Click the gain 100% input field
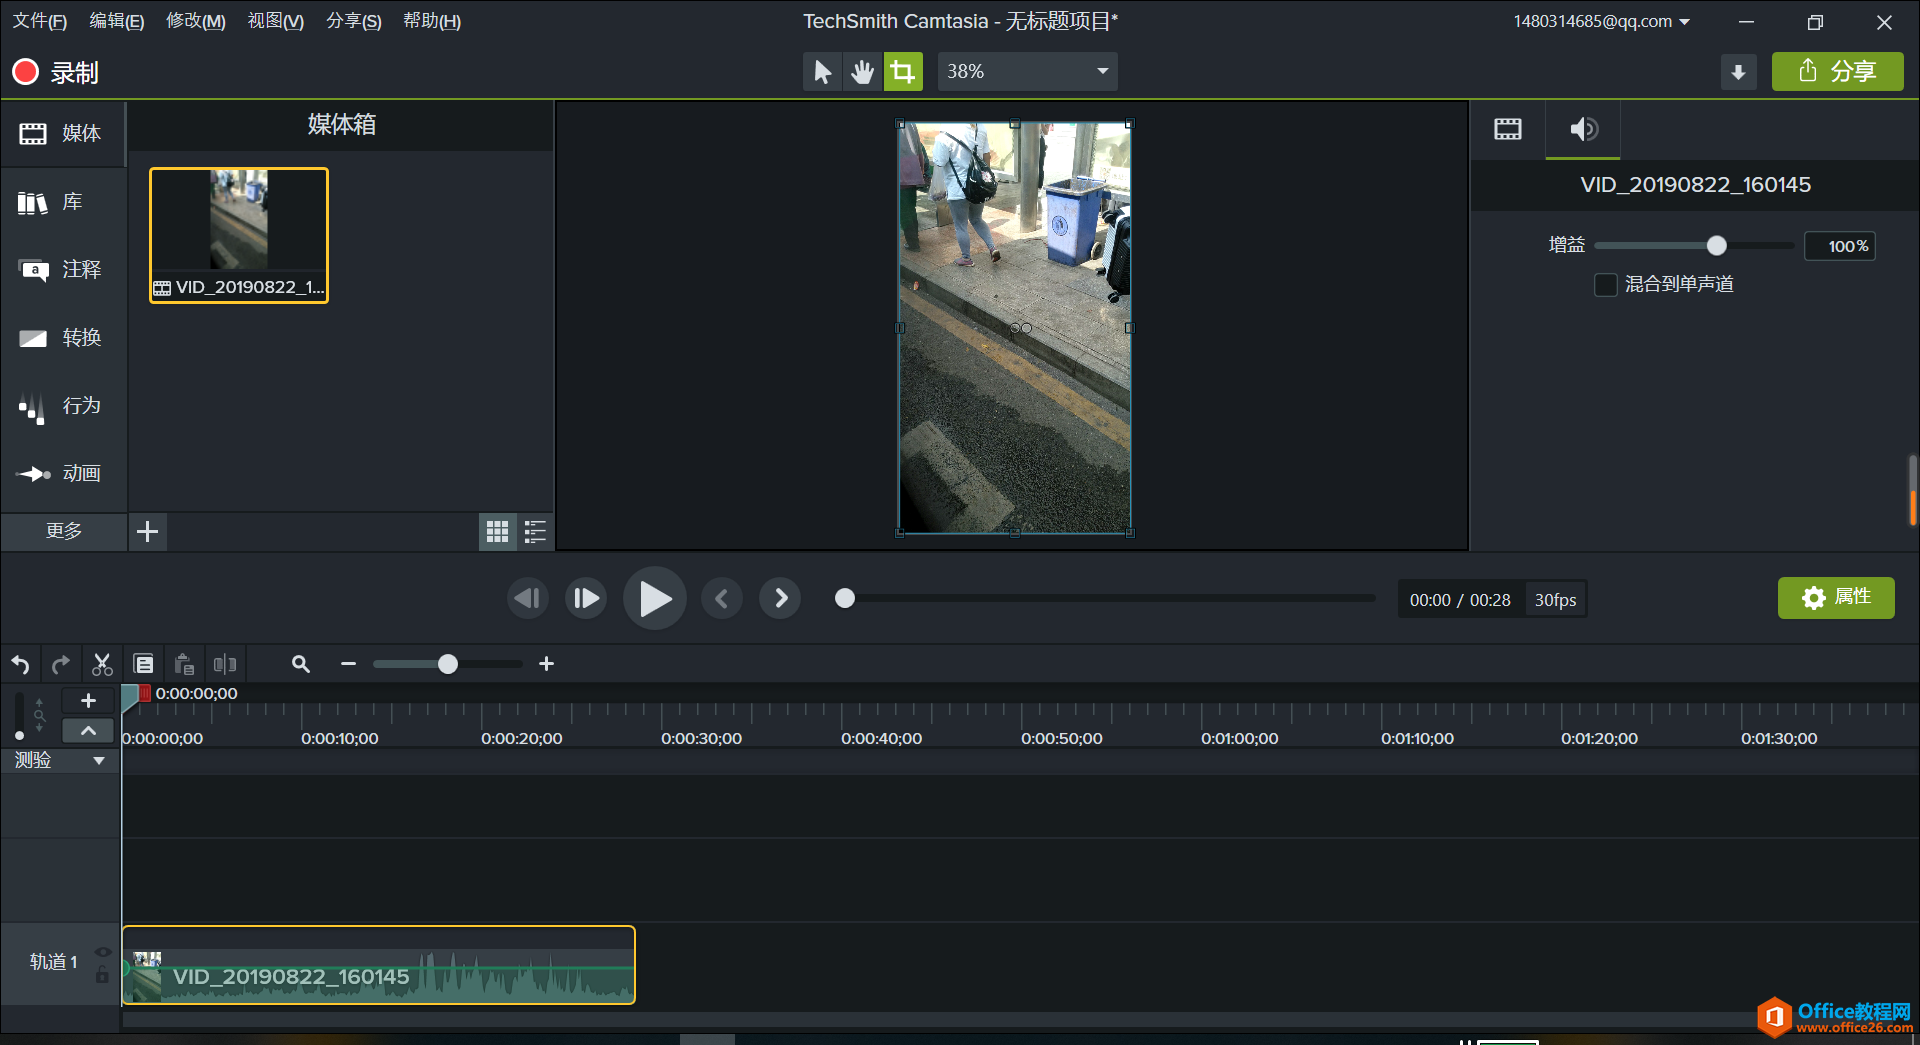 pos(1840,246)
